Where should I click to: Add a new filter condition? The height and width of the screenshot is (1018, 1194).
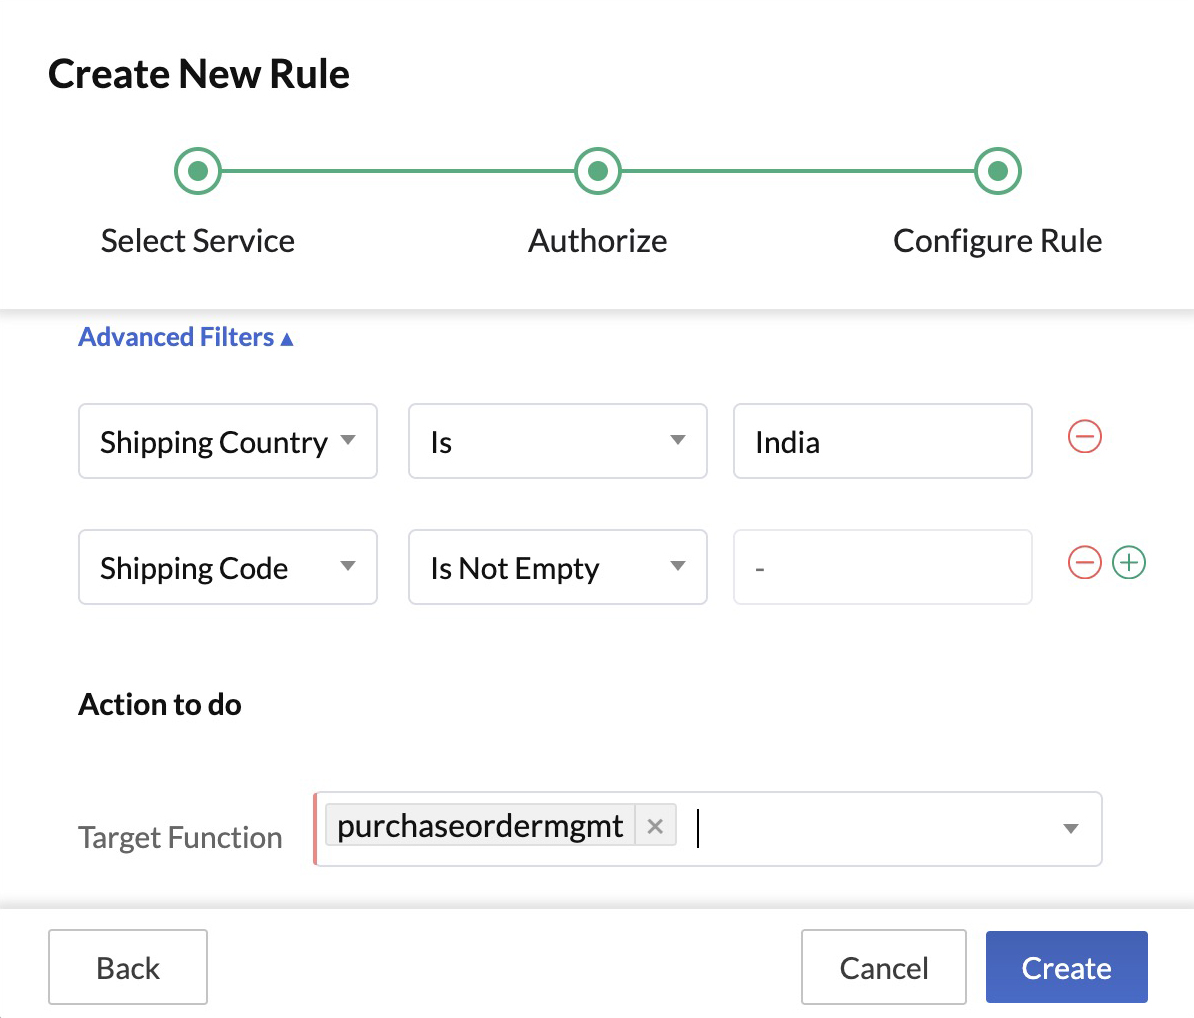pos(1129,562)
